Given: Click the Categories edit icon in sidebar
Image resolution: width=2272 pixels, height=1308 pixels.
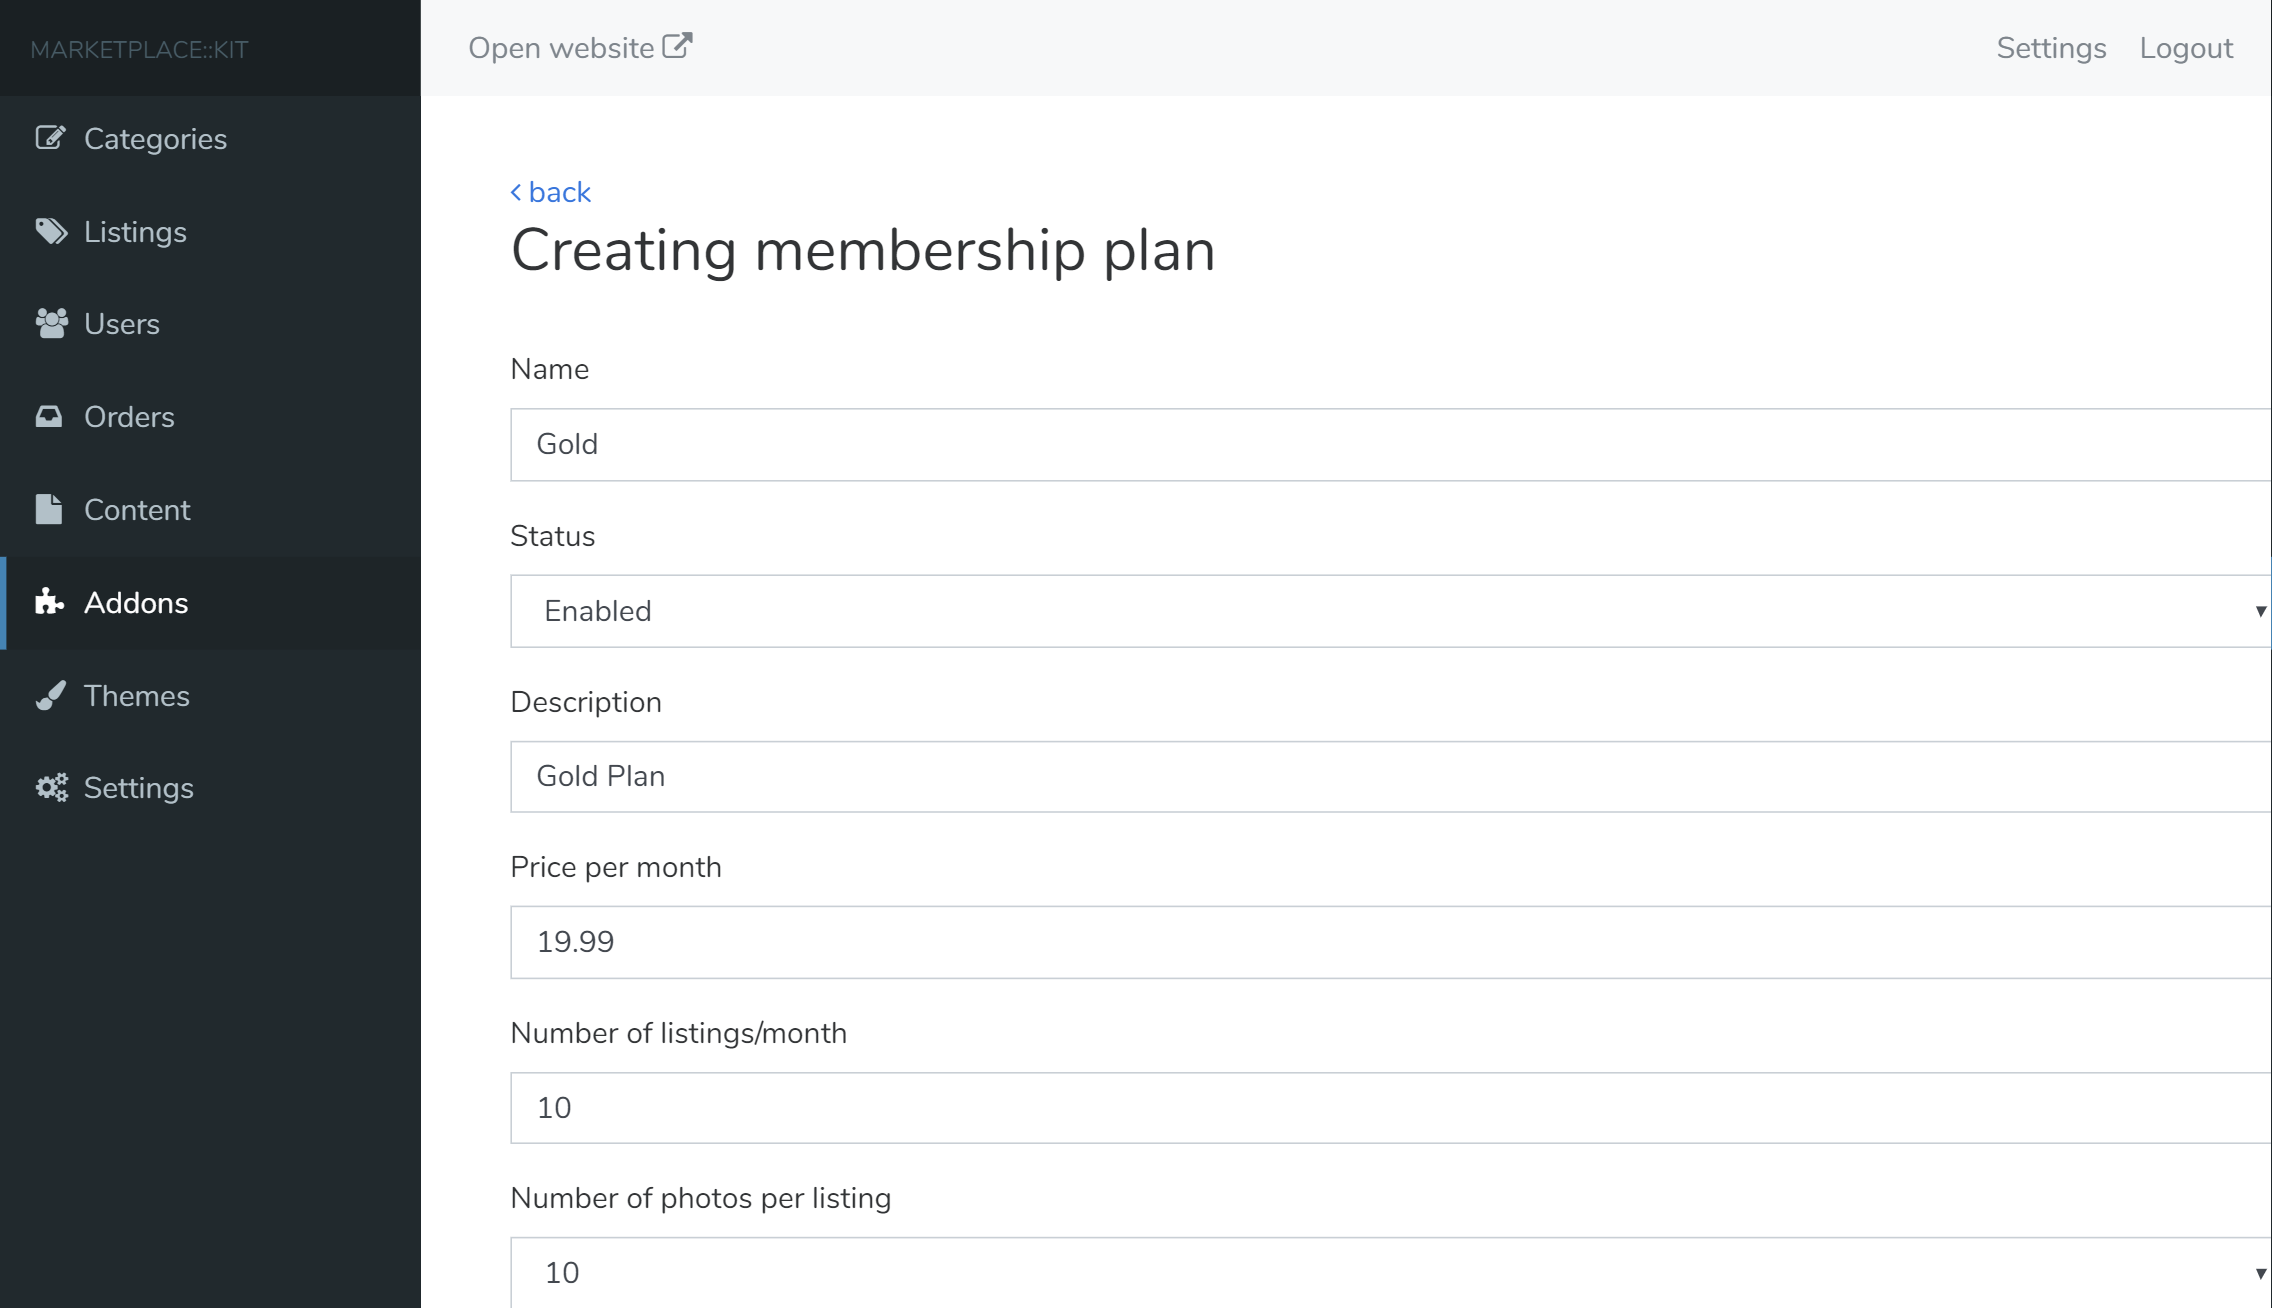Looking at the screenshot, I should coord(50,138).
